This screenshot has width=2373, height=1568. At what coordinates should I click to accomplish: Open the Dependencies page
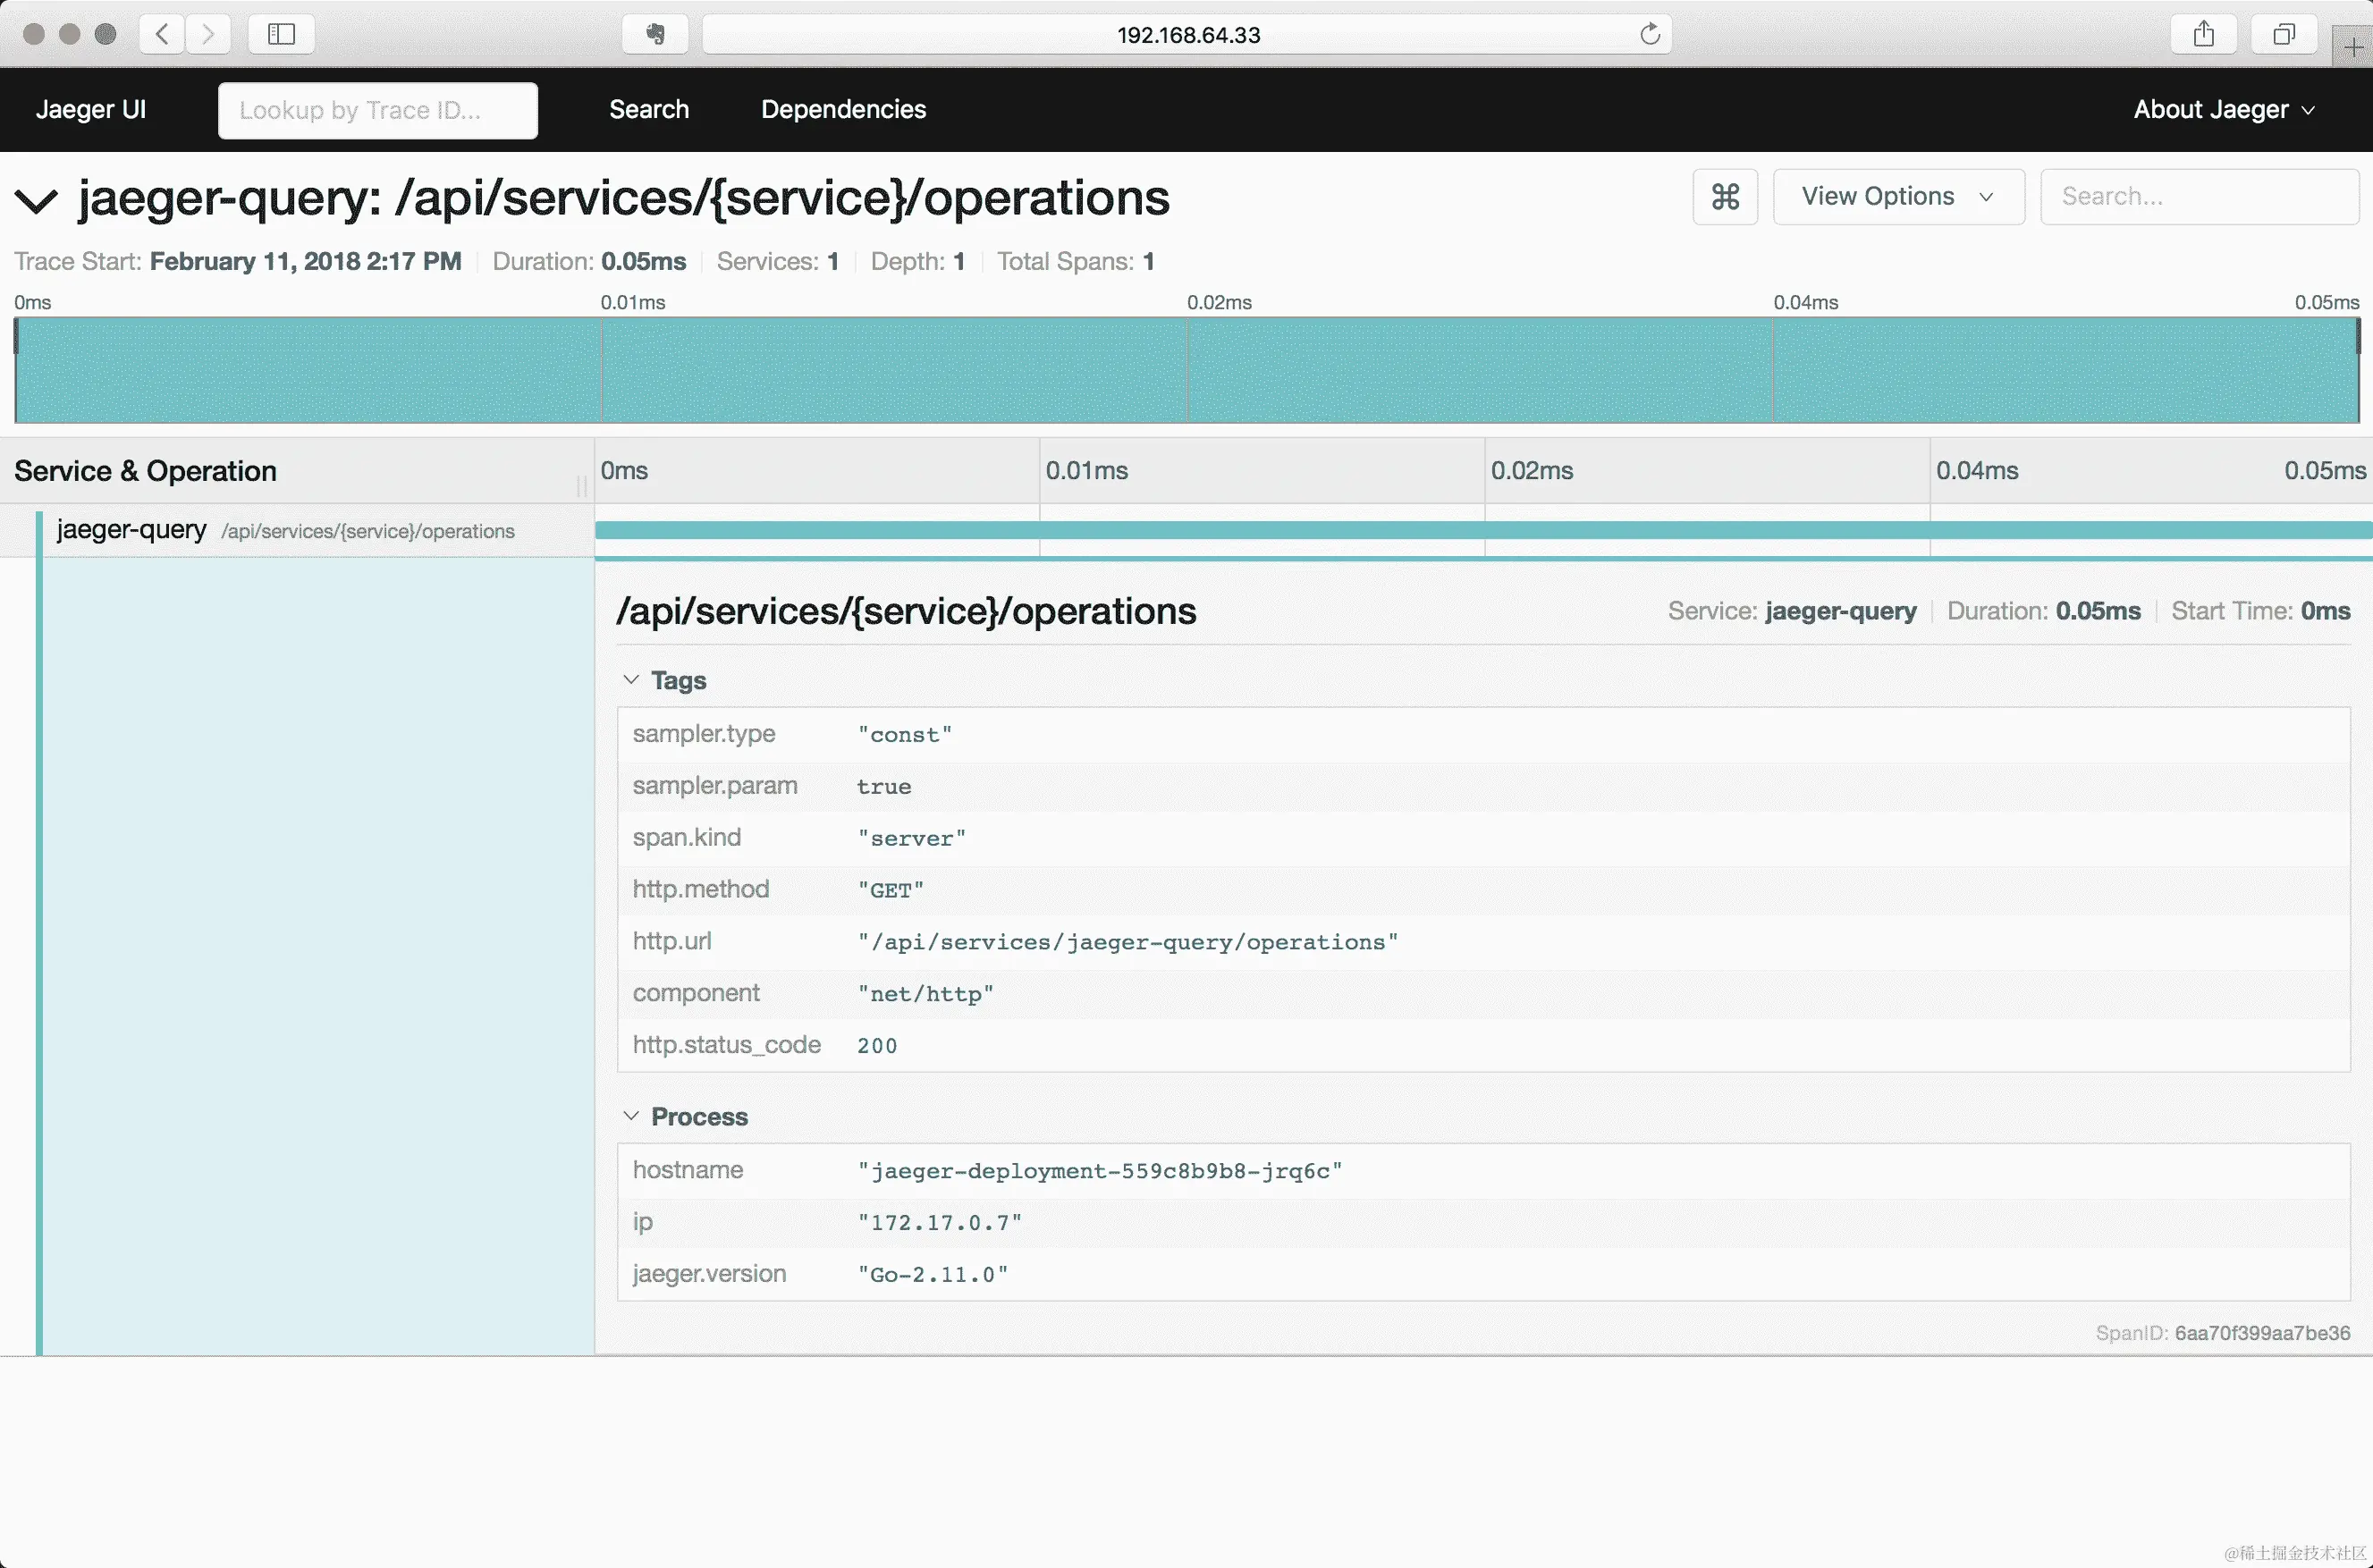[x=843, y=110]
